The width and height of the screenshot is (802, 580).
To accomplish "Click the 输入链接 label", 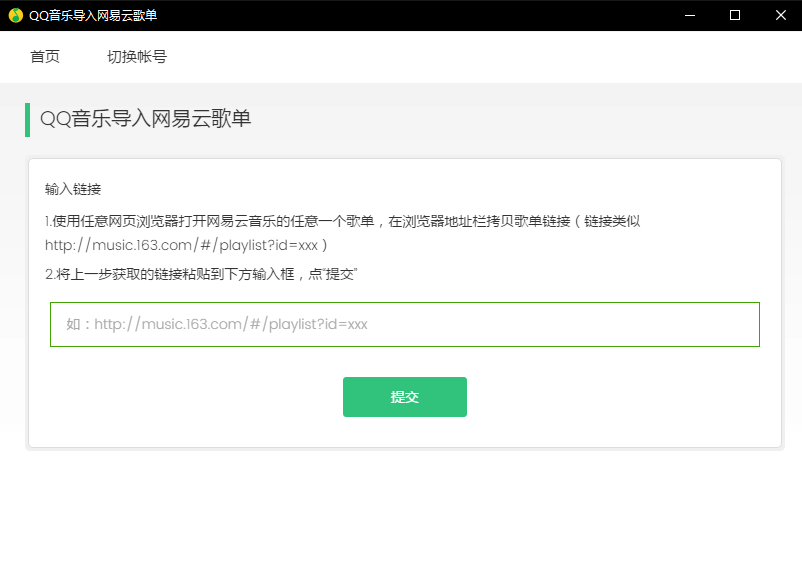I will 73,189.
